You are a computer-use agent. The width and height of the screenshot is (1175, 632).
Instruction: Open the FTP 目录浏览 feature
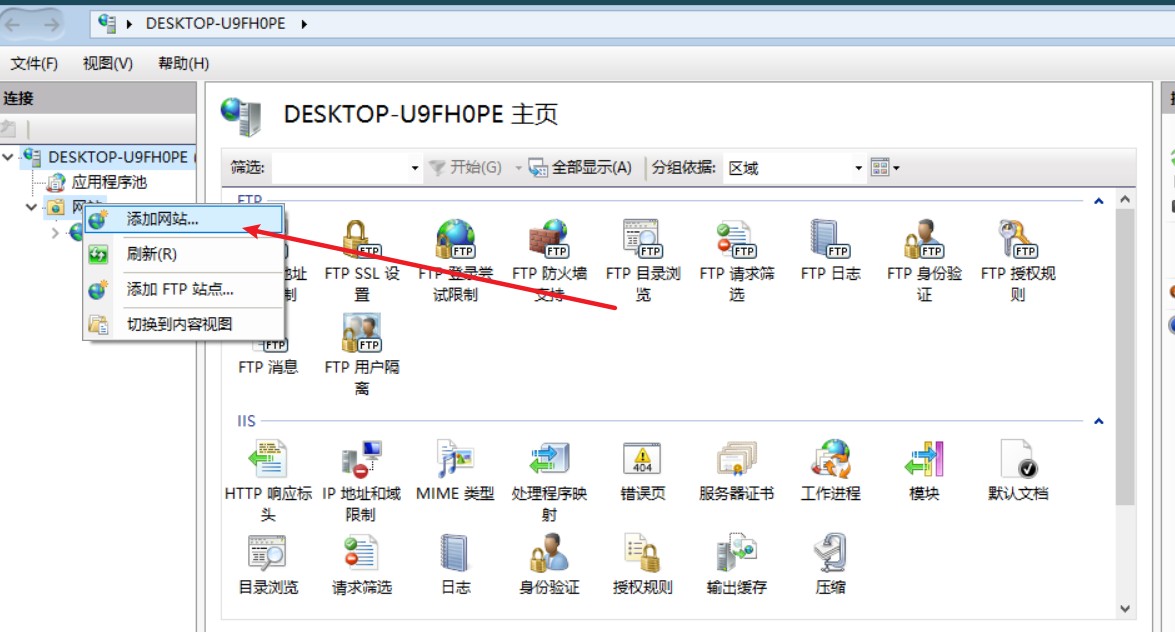click(643, 260)
